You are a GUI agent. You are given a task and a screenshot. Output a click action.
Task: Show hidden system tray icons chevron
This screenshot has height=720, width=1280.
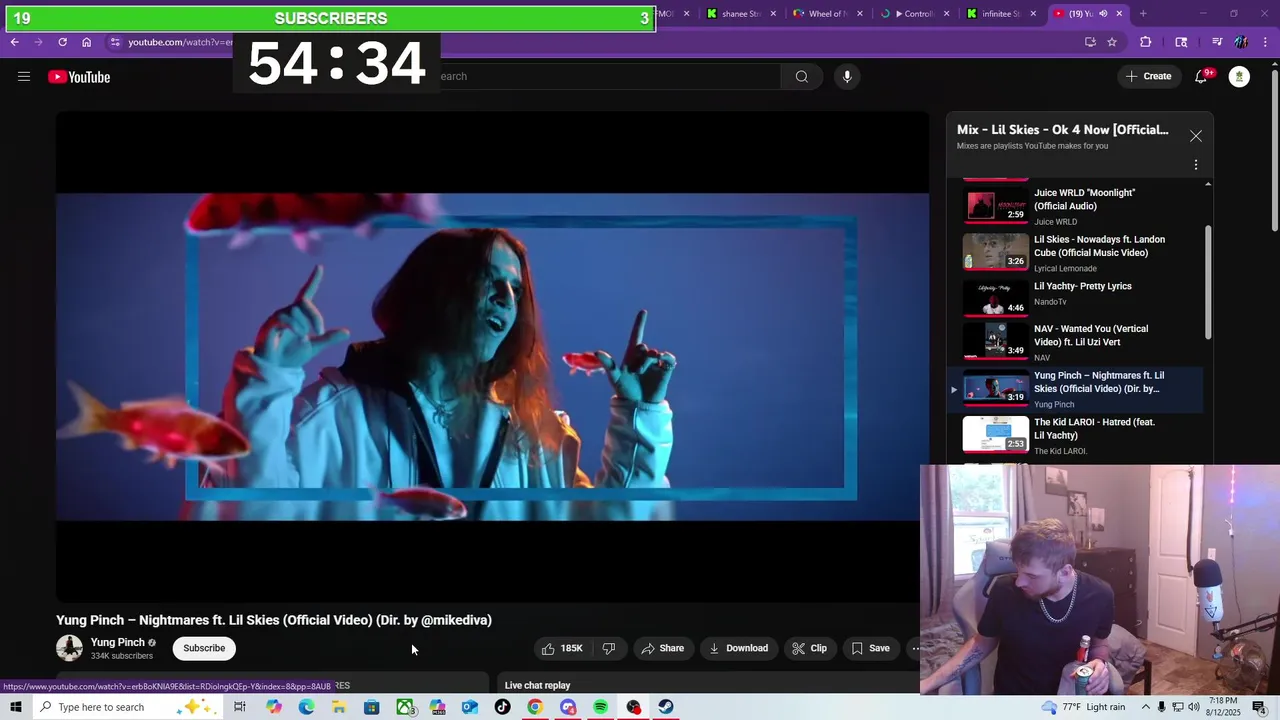pyautogui.click(x=1146, y=707)
